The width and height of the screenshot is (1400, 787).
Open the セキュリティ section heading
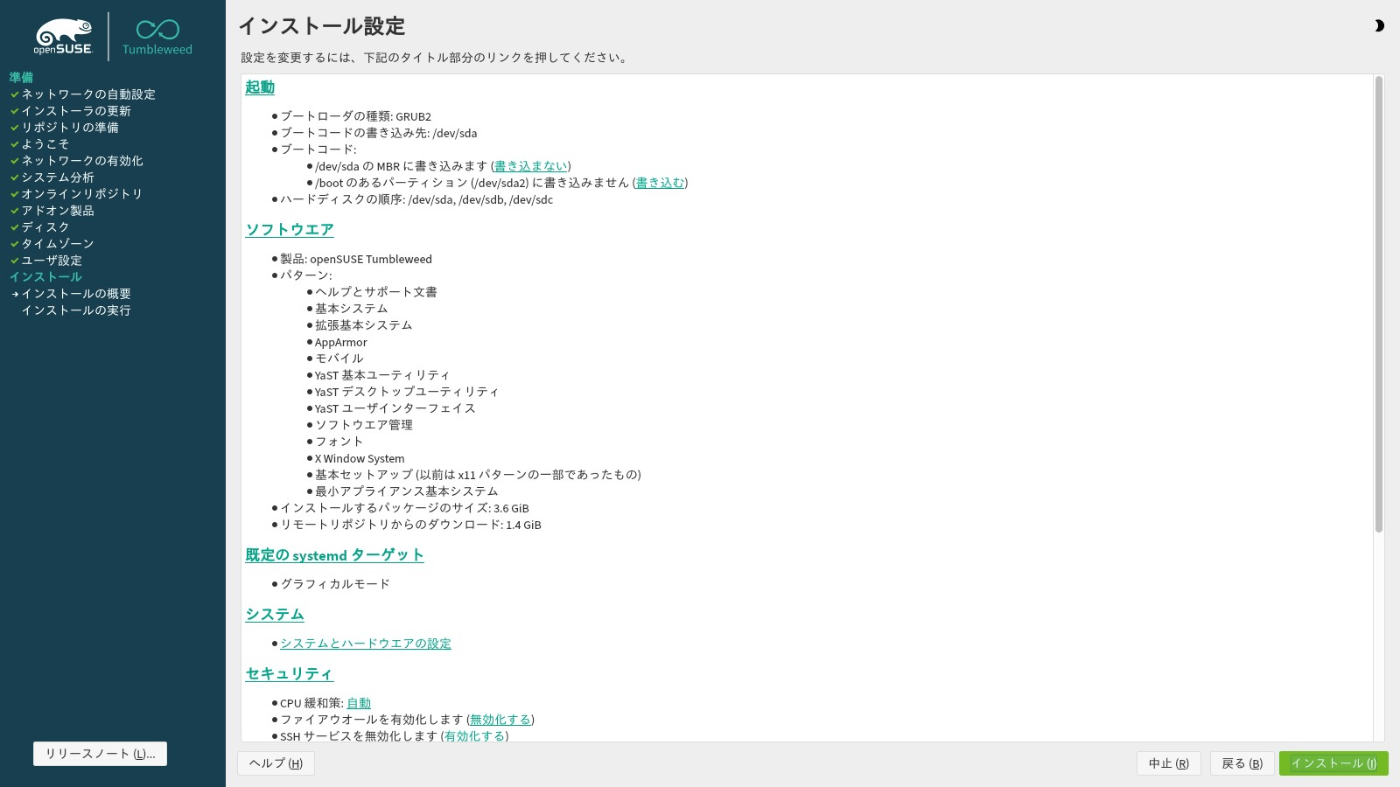290,673
